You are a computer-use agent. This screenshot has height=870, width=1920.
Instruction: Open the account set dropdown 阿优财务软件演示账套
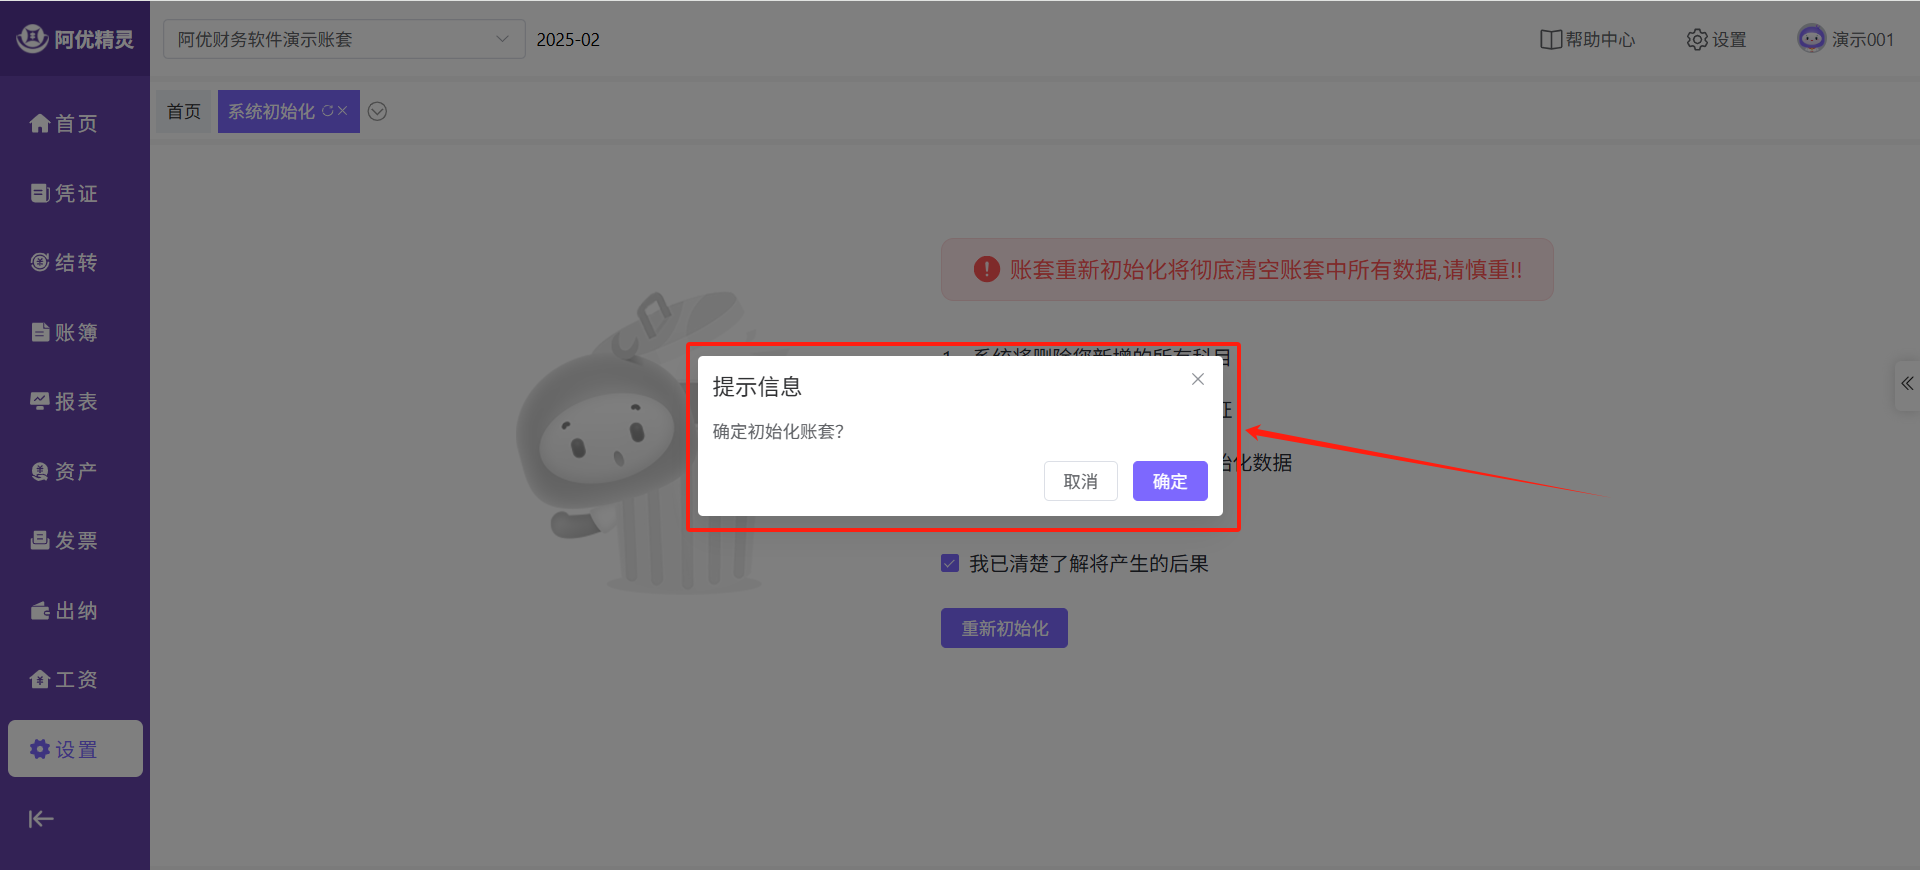(343, 39)
